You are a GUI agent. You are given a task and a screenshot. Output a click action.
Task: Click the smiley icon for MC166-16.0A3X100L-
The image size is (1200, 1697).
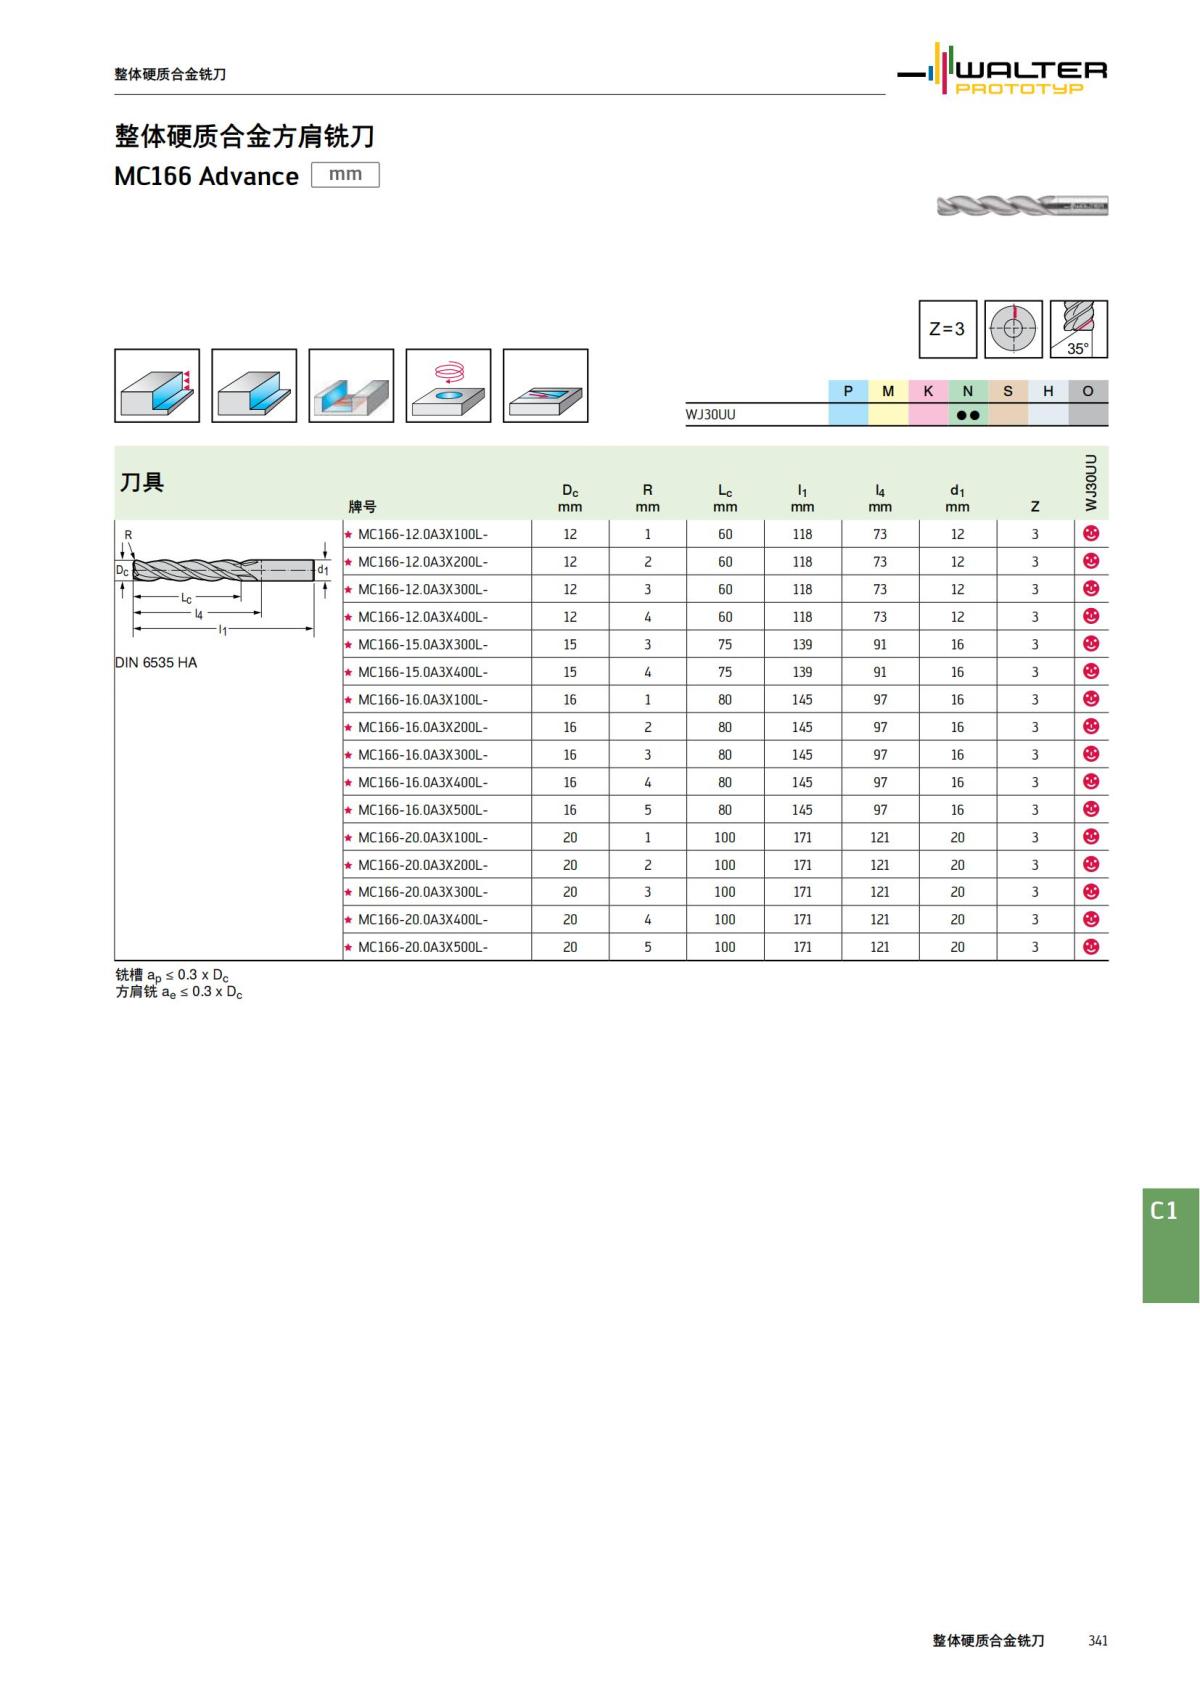tap(1091, 699)
